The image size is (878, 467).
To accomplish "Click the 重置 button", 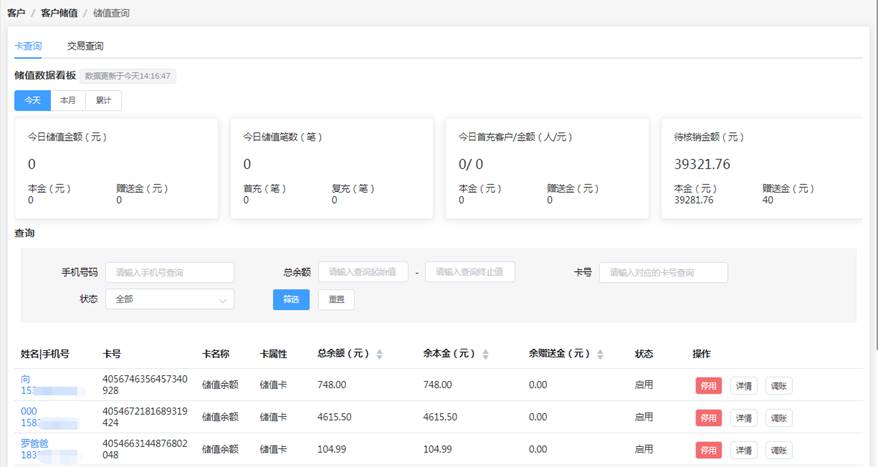I will click(337, 300).
